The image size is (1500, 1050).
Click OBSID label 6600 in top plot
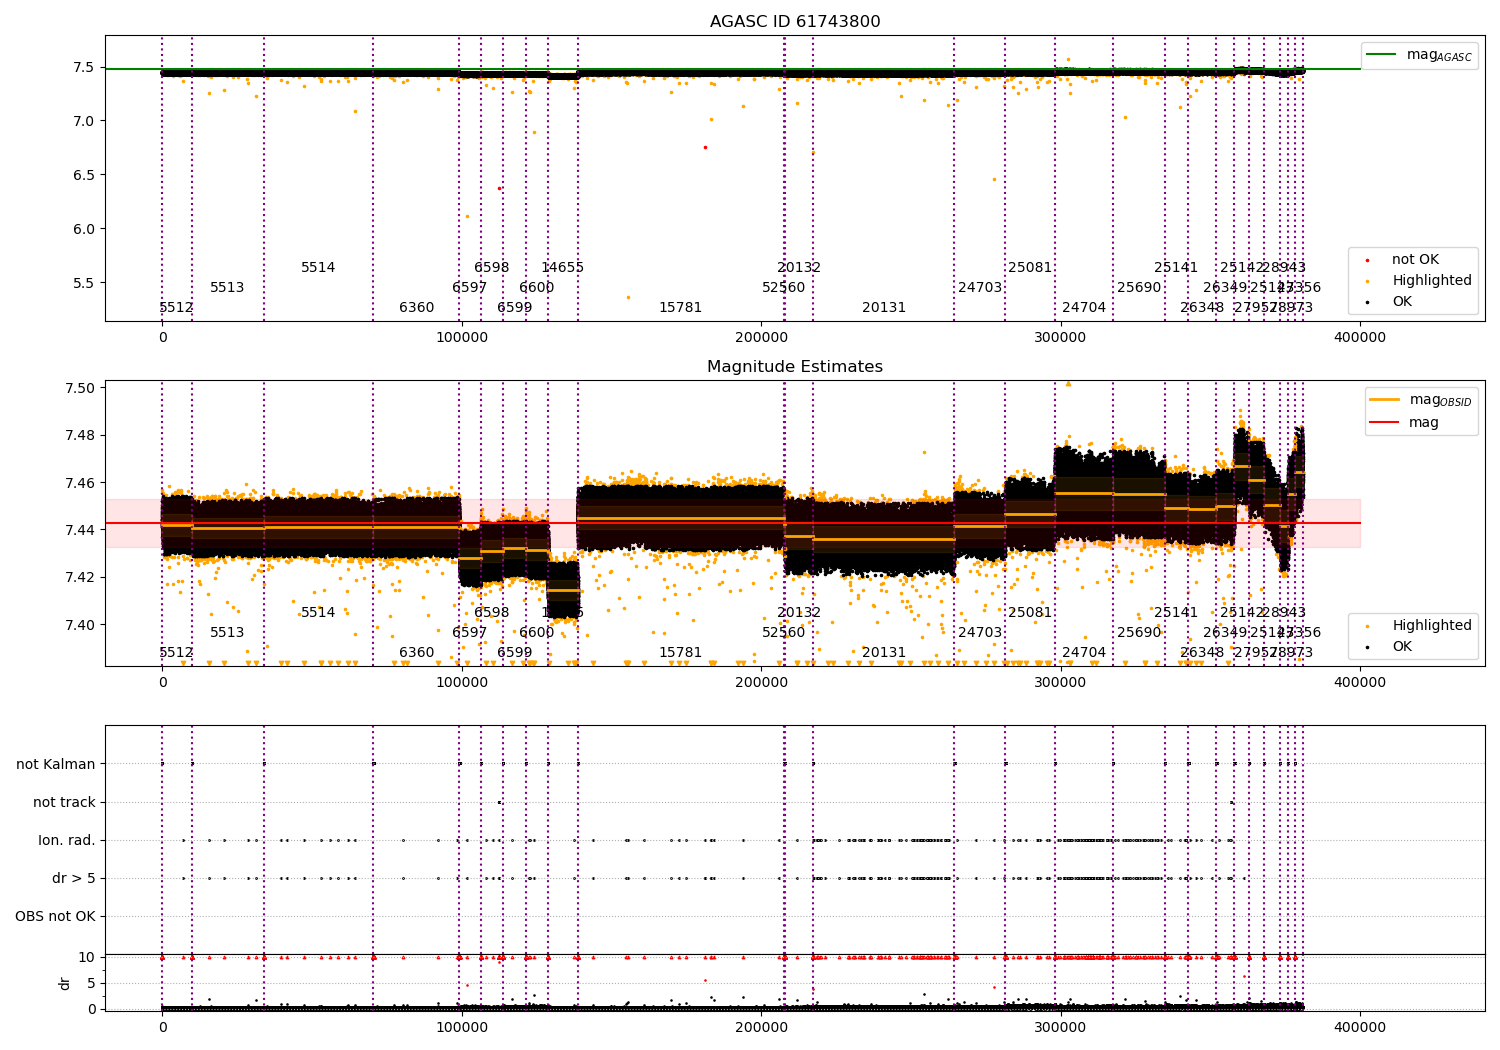click(537, 287)
